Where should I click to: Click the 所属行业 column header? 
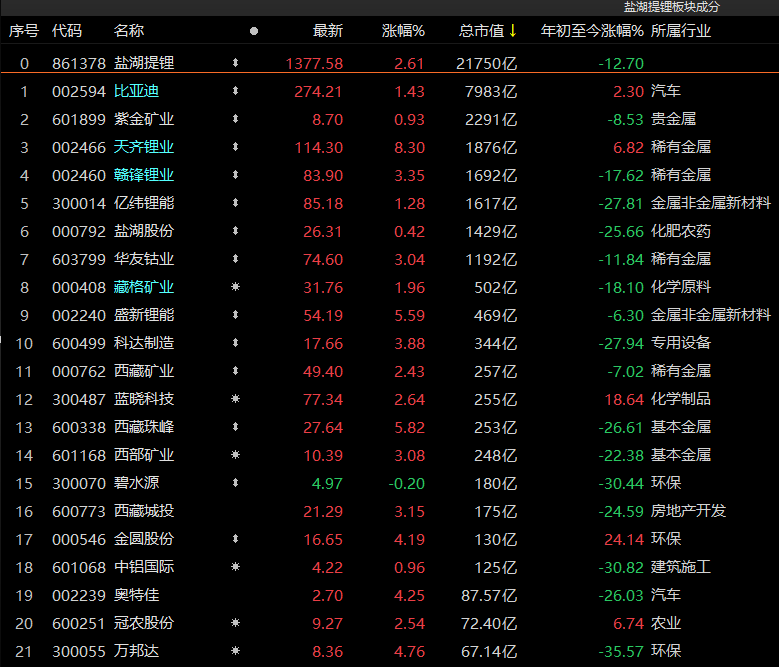(x=681, y=31)
